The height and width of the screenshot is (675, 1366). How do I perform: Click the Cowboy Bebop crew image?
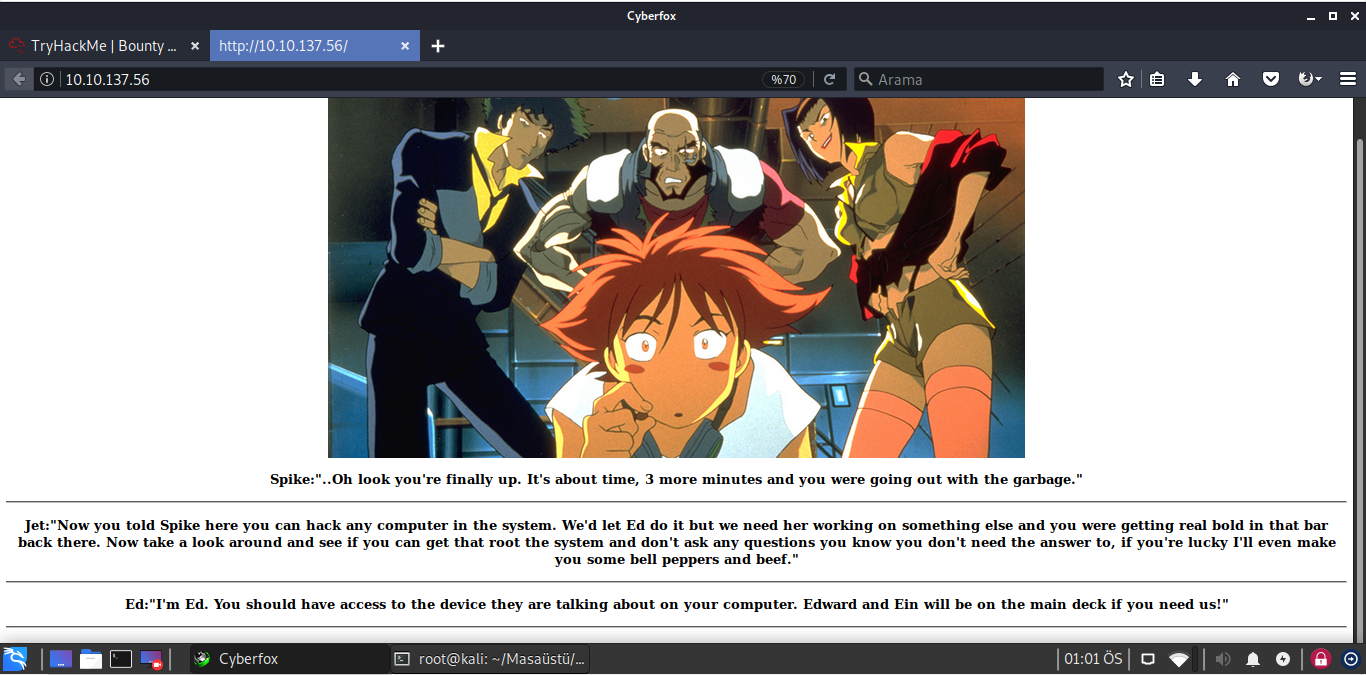[676, 278]
